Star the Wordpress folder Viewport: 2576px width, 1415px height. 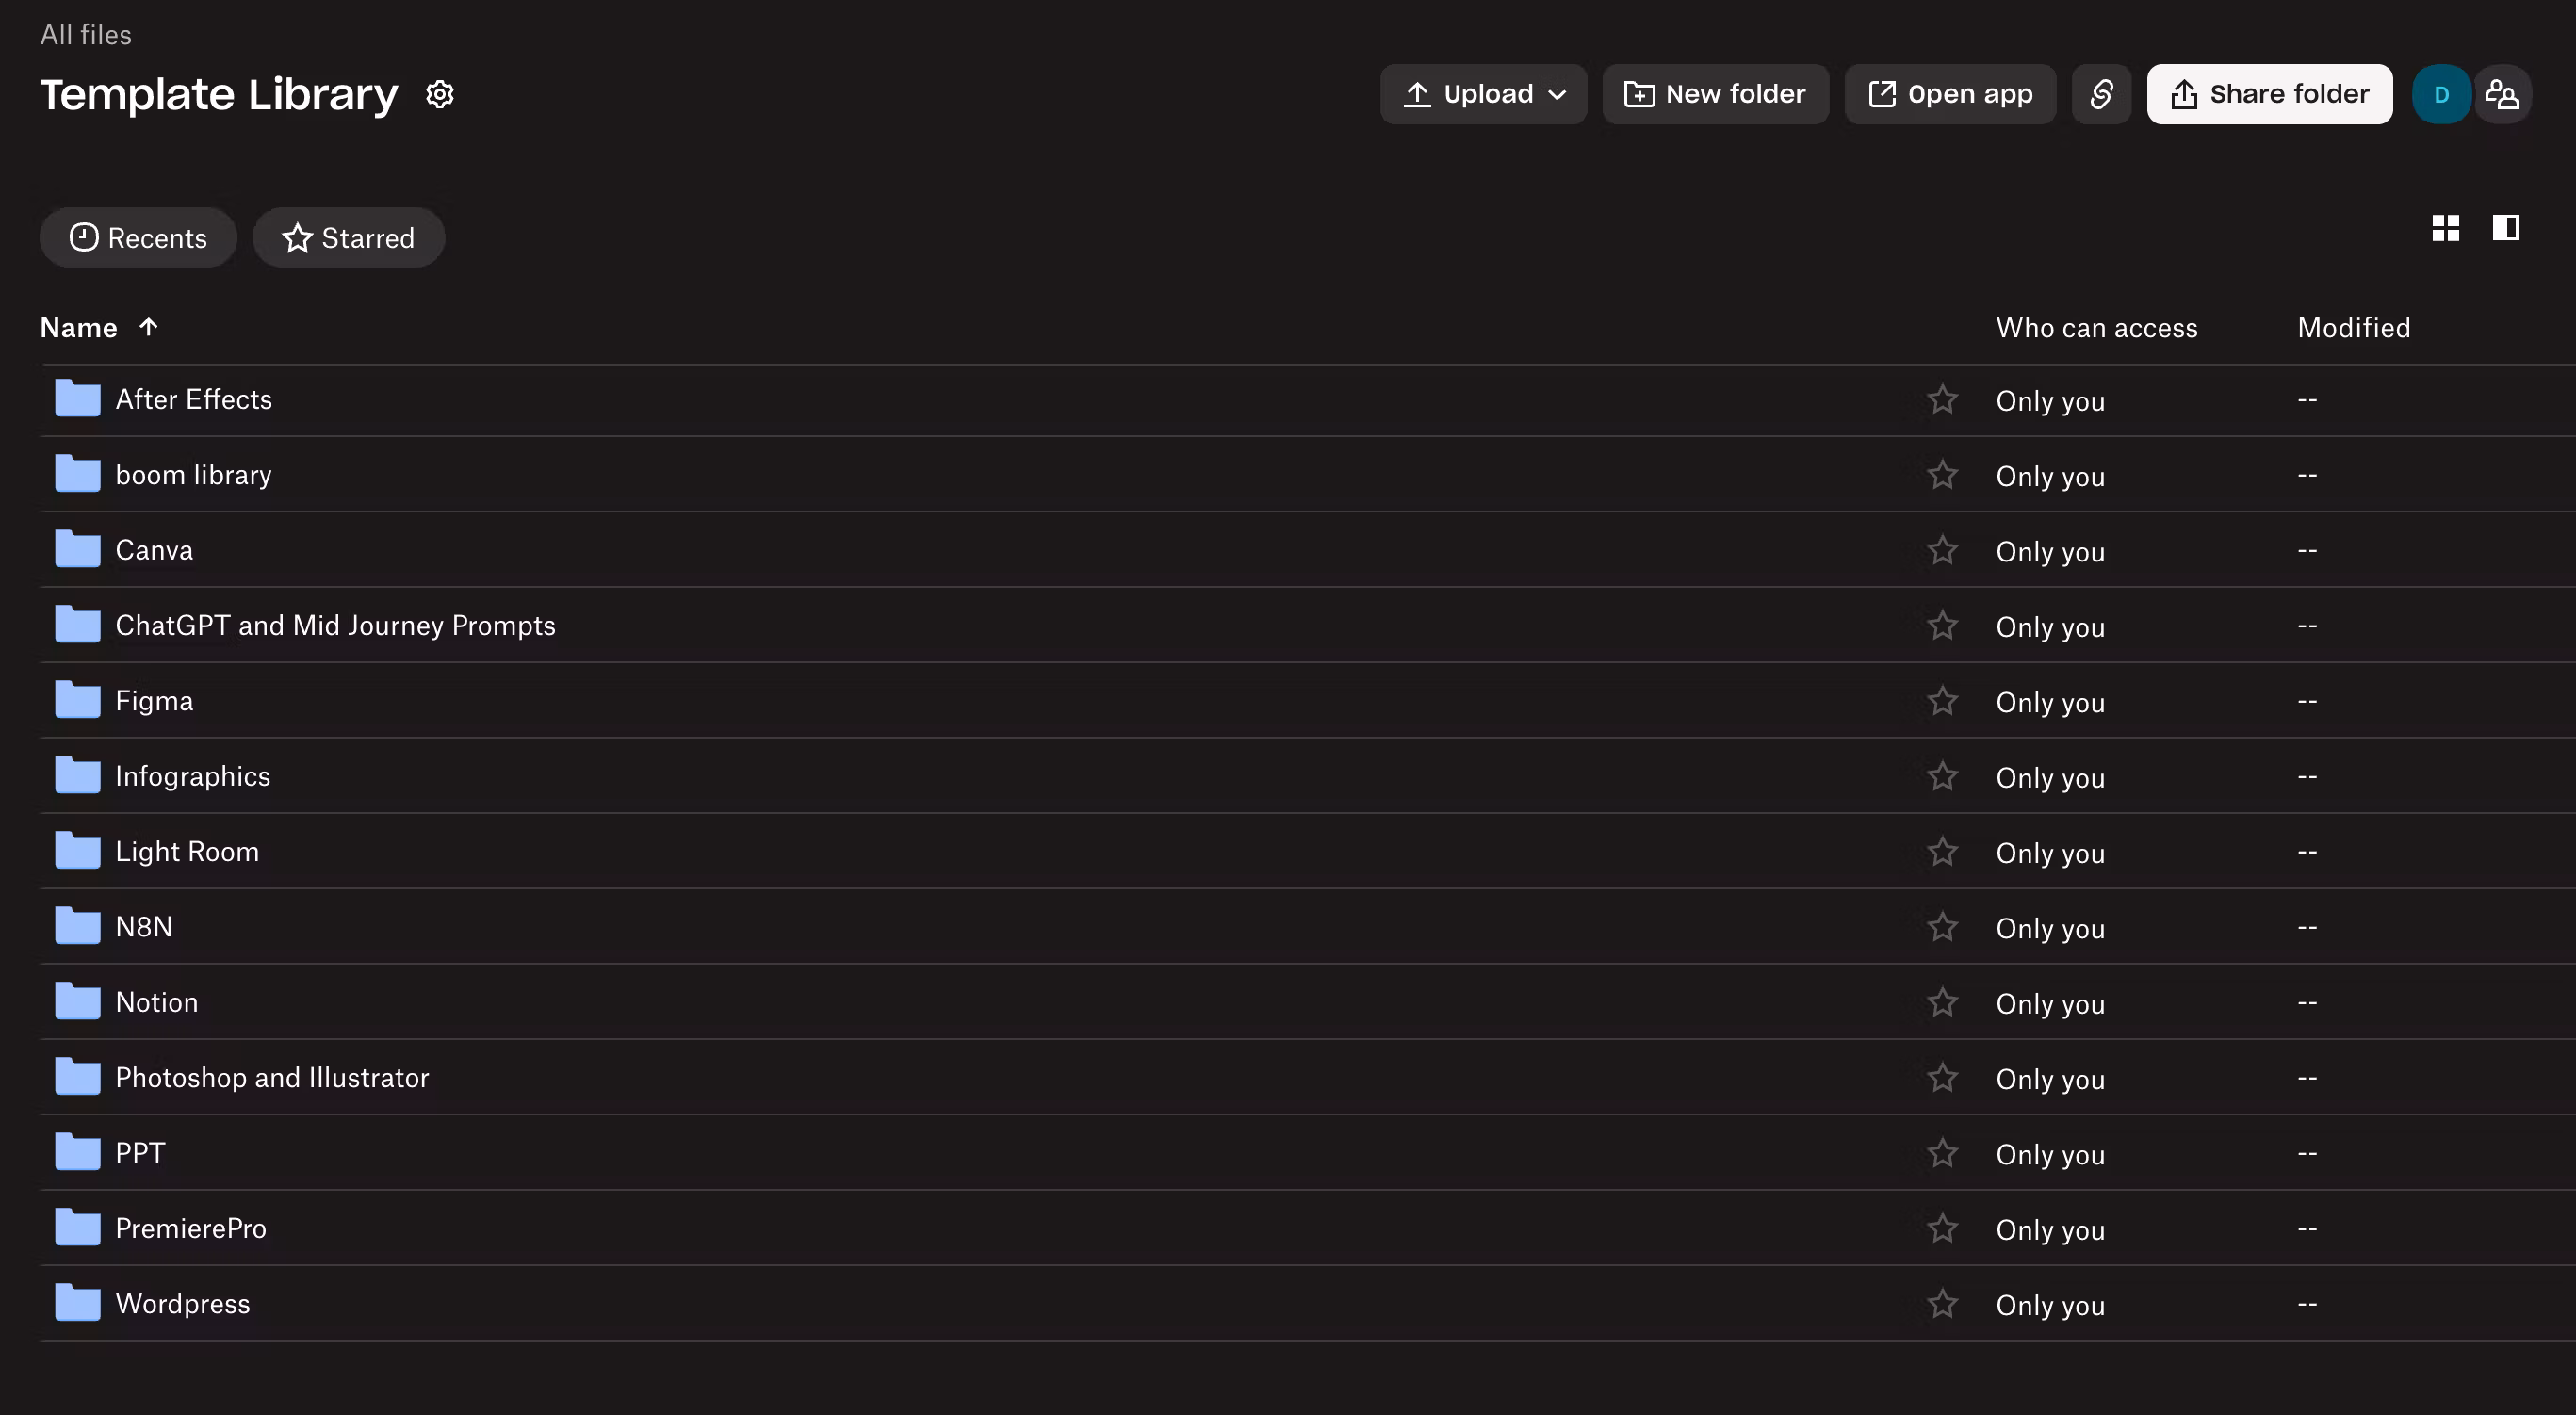point(1942,1303)
